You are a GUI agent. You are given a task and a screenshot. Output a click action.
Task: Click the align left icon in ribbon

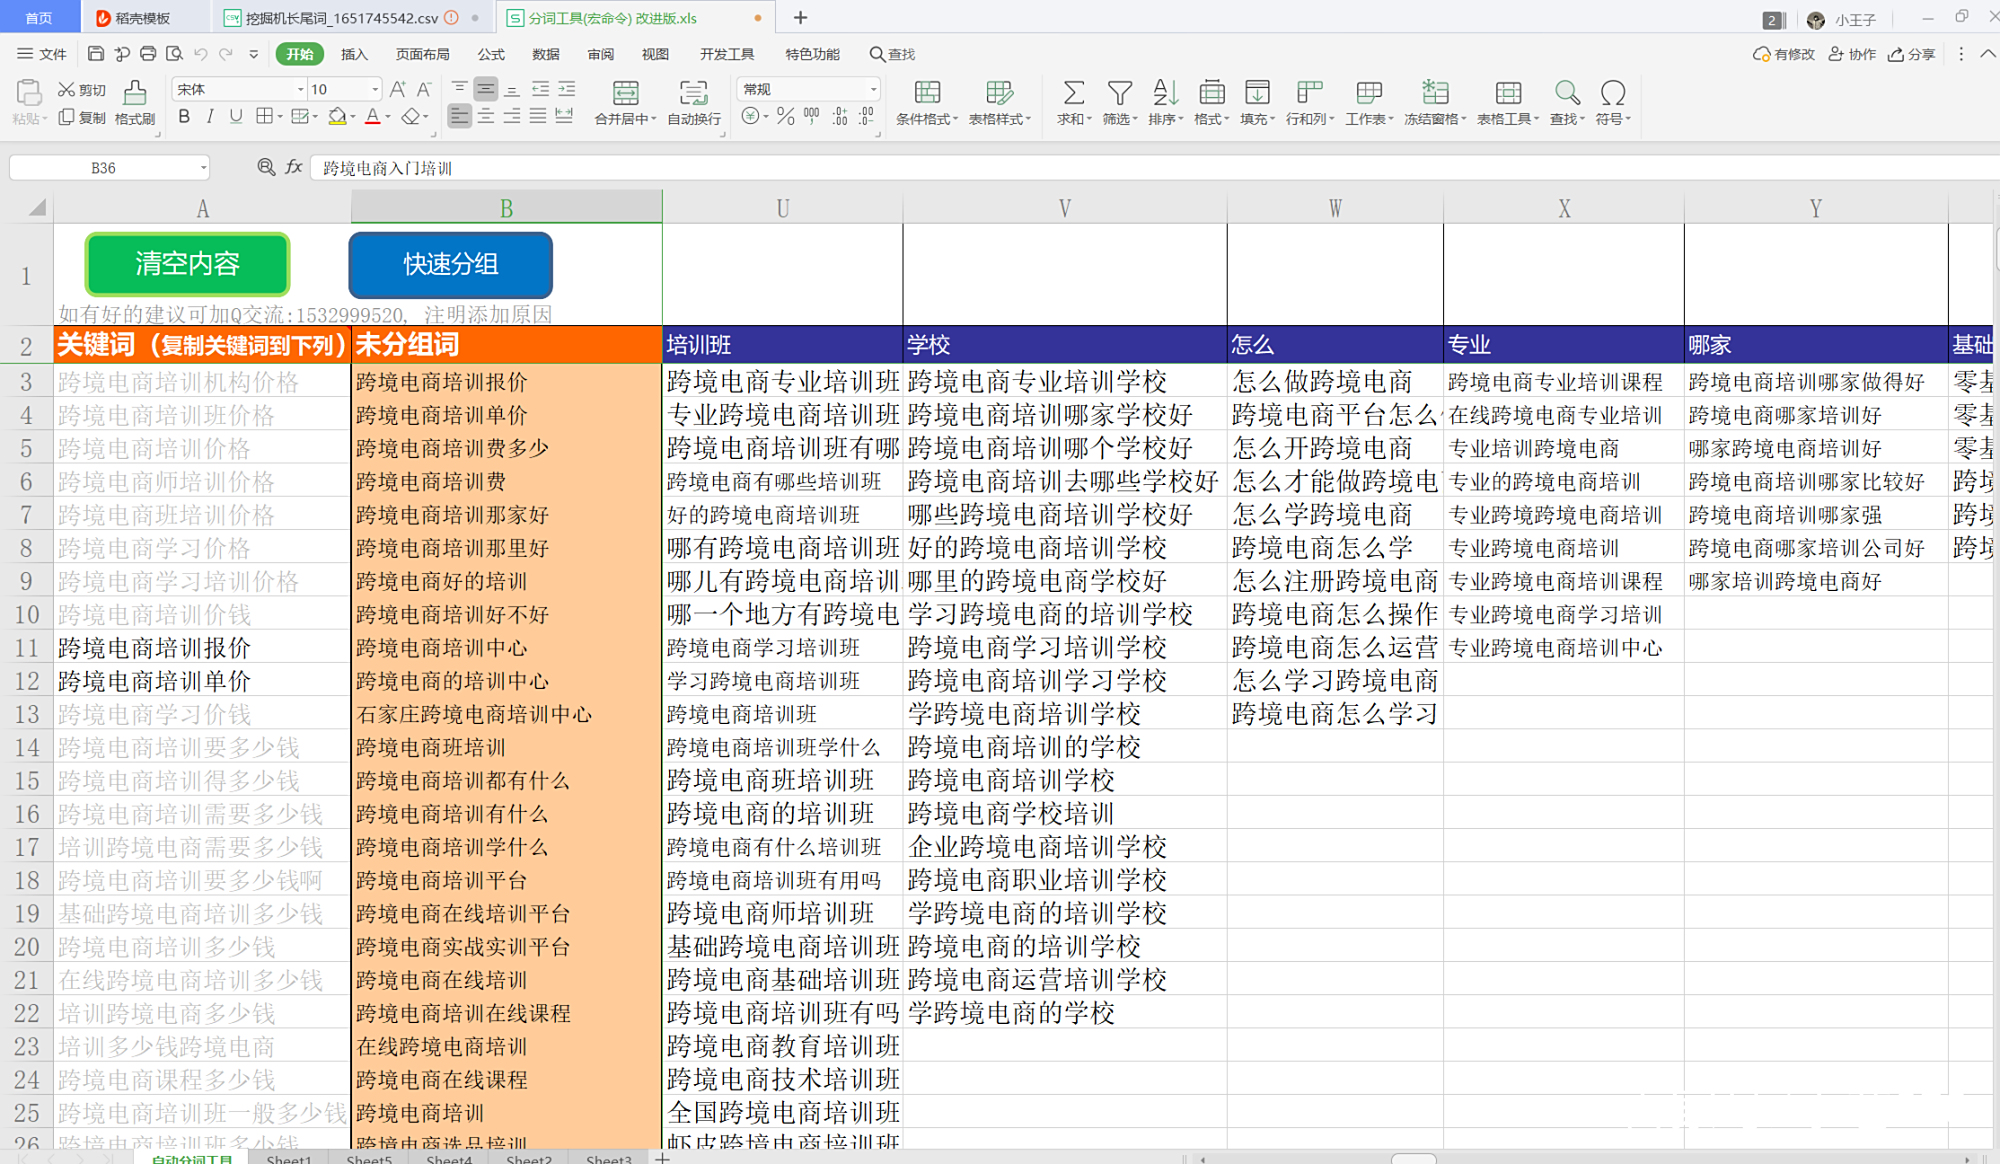pyautogui.click(x=459, y=117)
